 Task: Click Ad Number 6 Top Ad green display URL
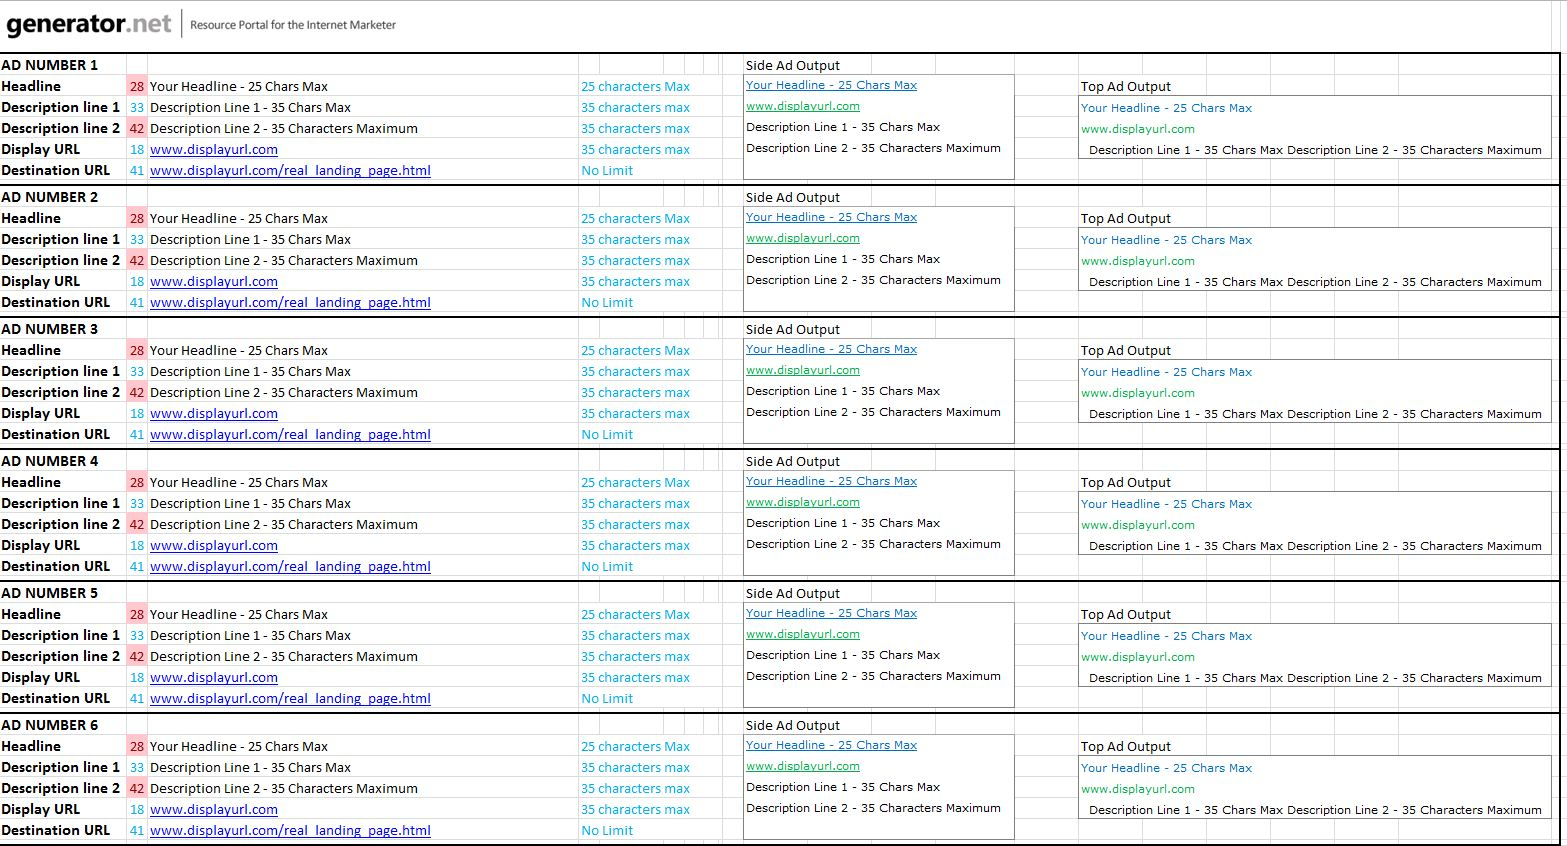1137,789
